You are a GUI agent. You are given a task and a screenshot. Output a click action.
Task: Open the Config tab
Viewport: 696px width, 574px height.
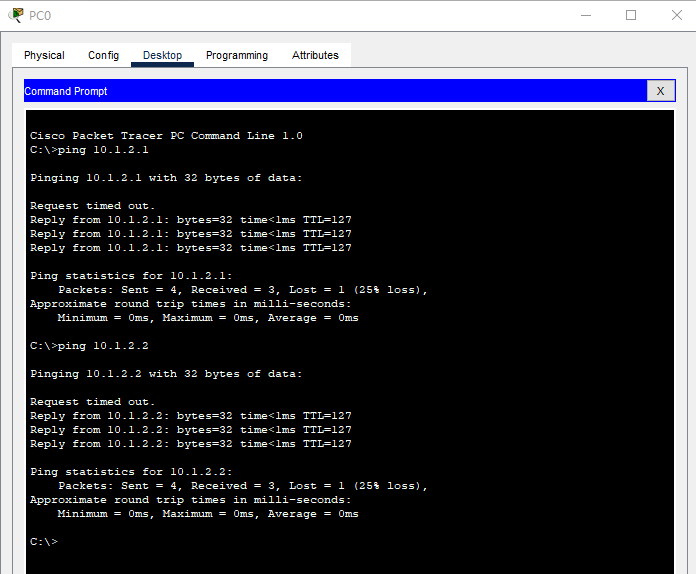click(x=103, y=55)
